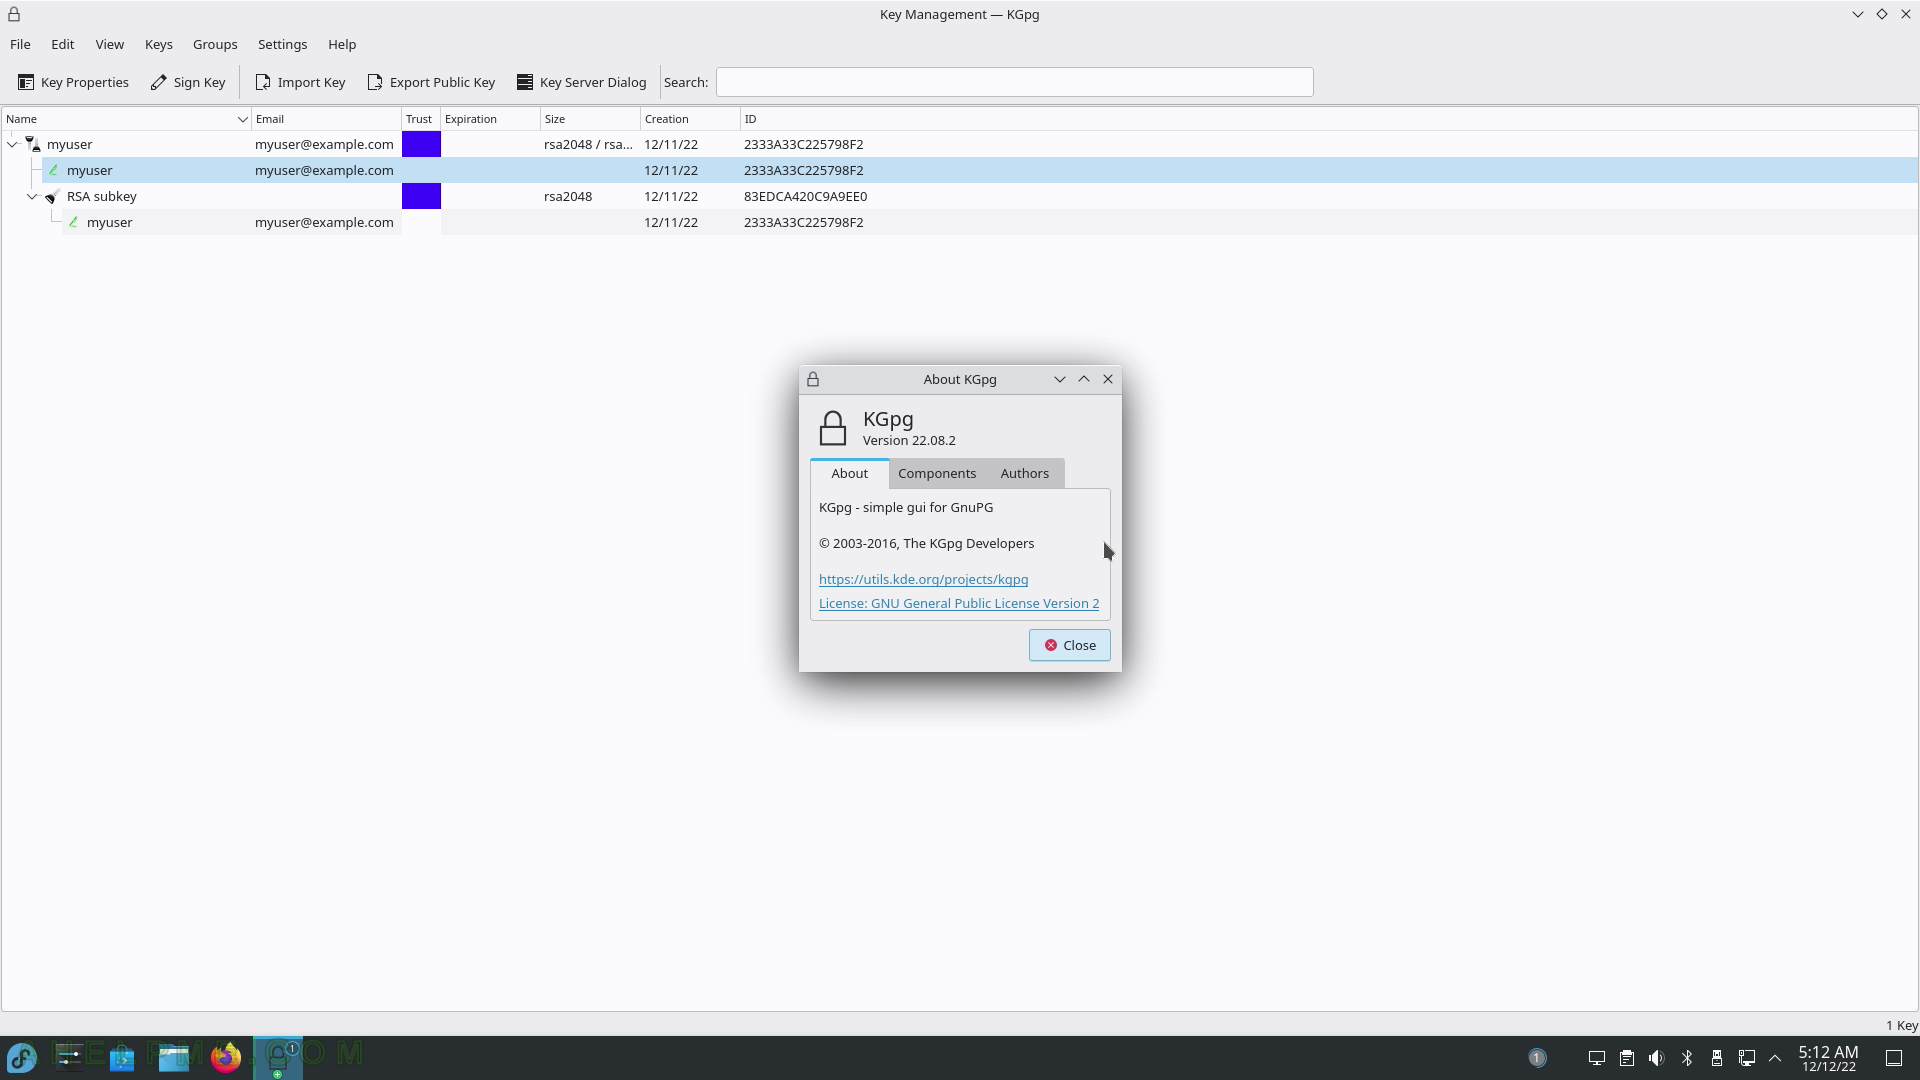Focus the Search input field
This screenshot has height=1080, width=1920.
1014,82
